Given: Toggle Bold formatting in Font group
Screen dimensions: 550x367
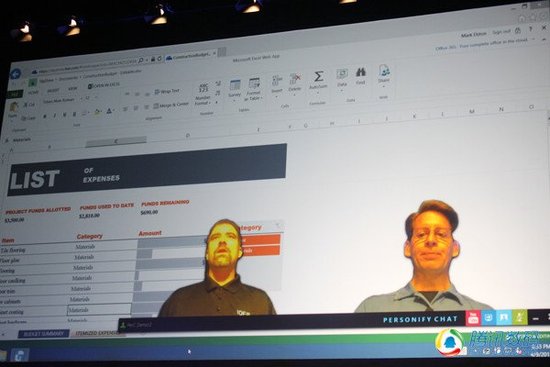Looking at the screenshot, I should pos(45,116).
